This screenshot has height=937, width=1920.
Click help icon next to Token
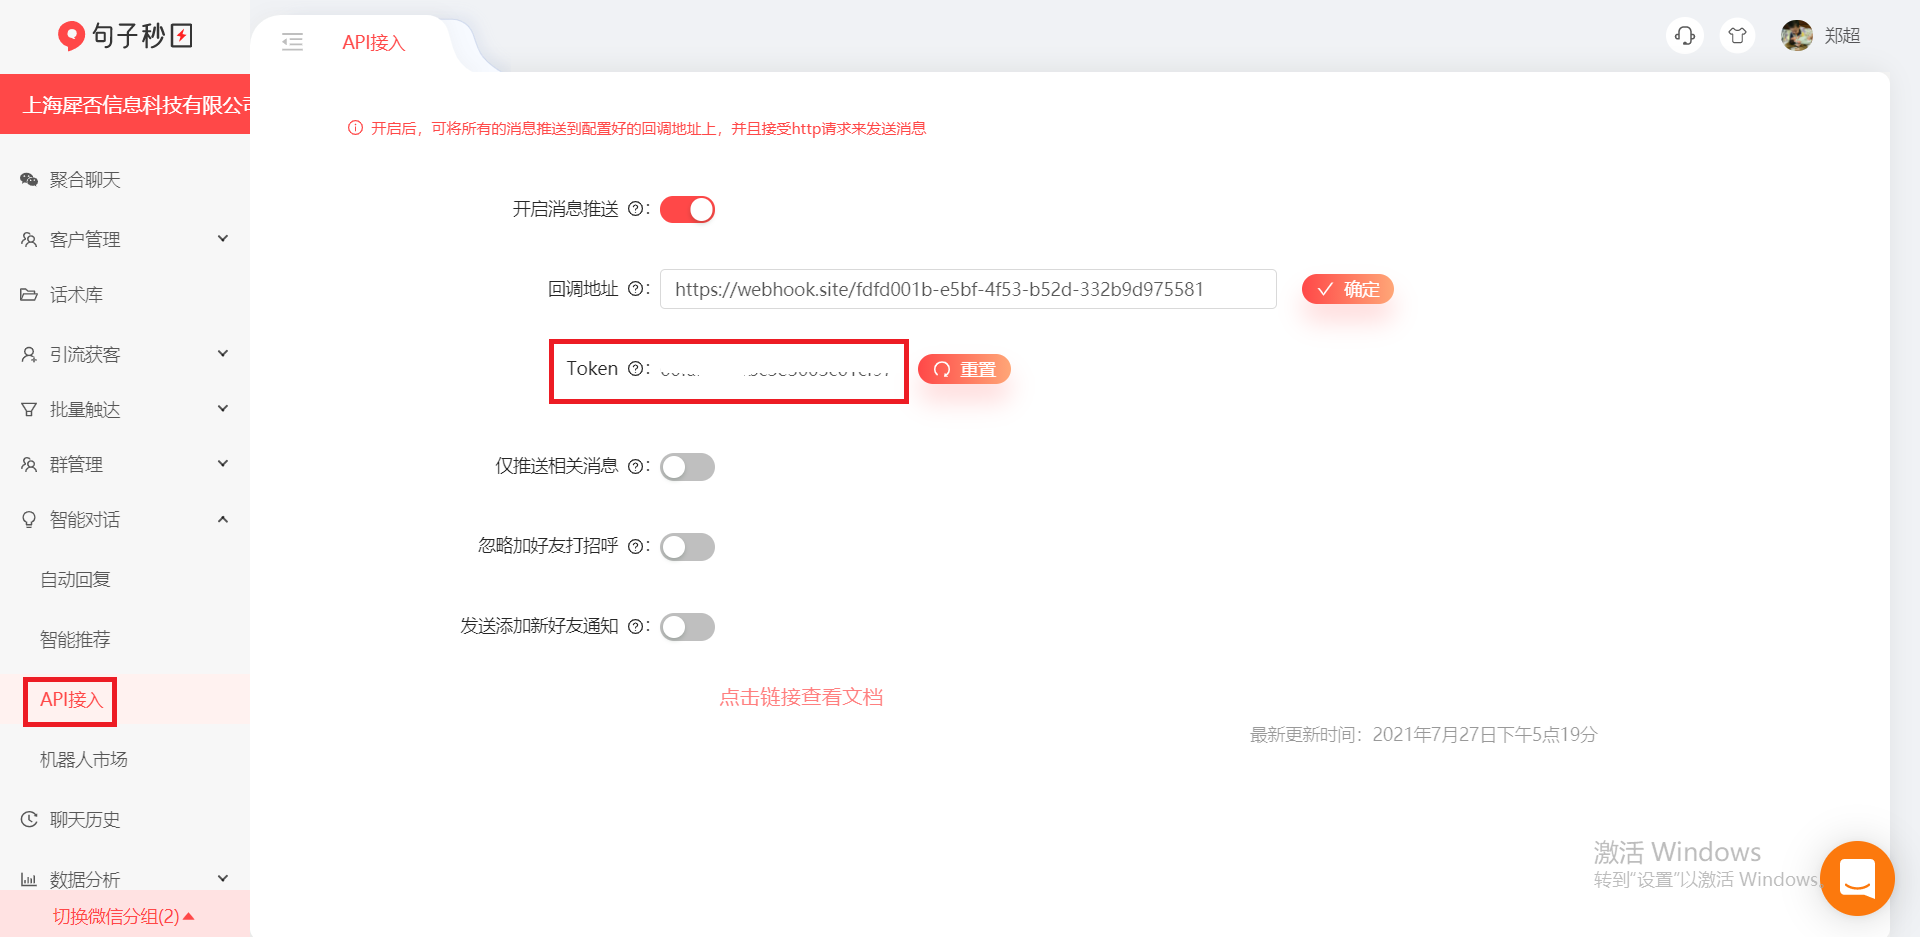tap(635, 369)
